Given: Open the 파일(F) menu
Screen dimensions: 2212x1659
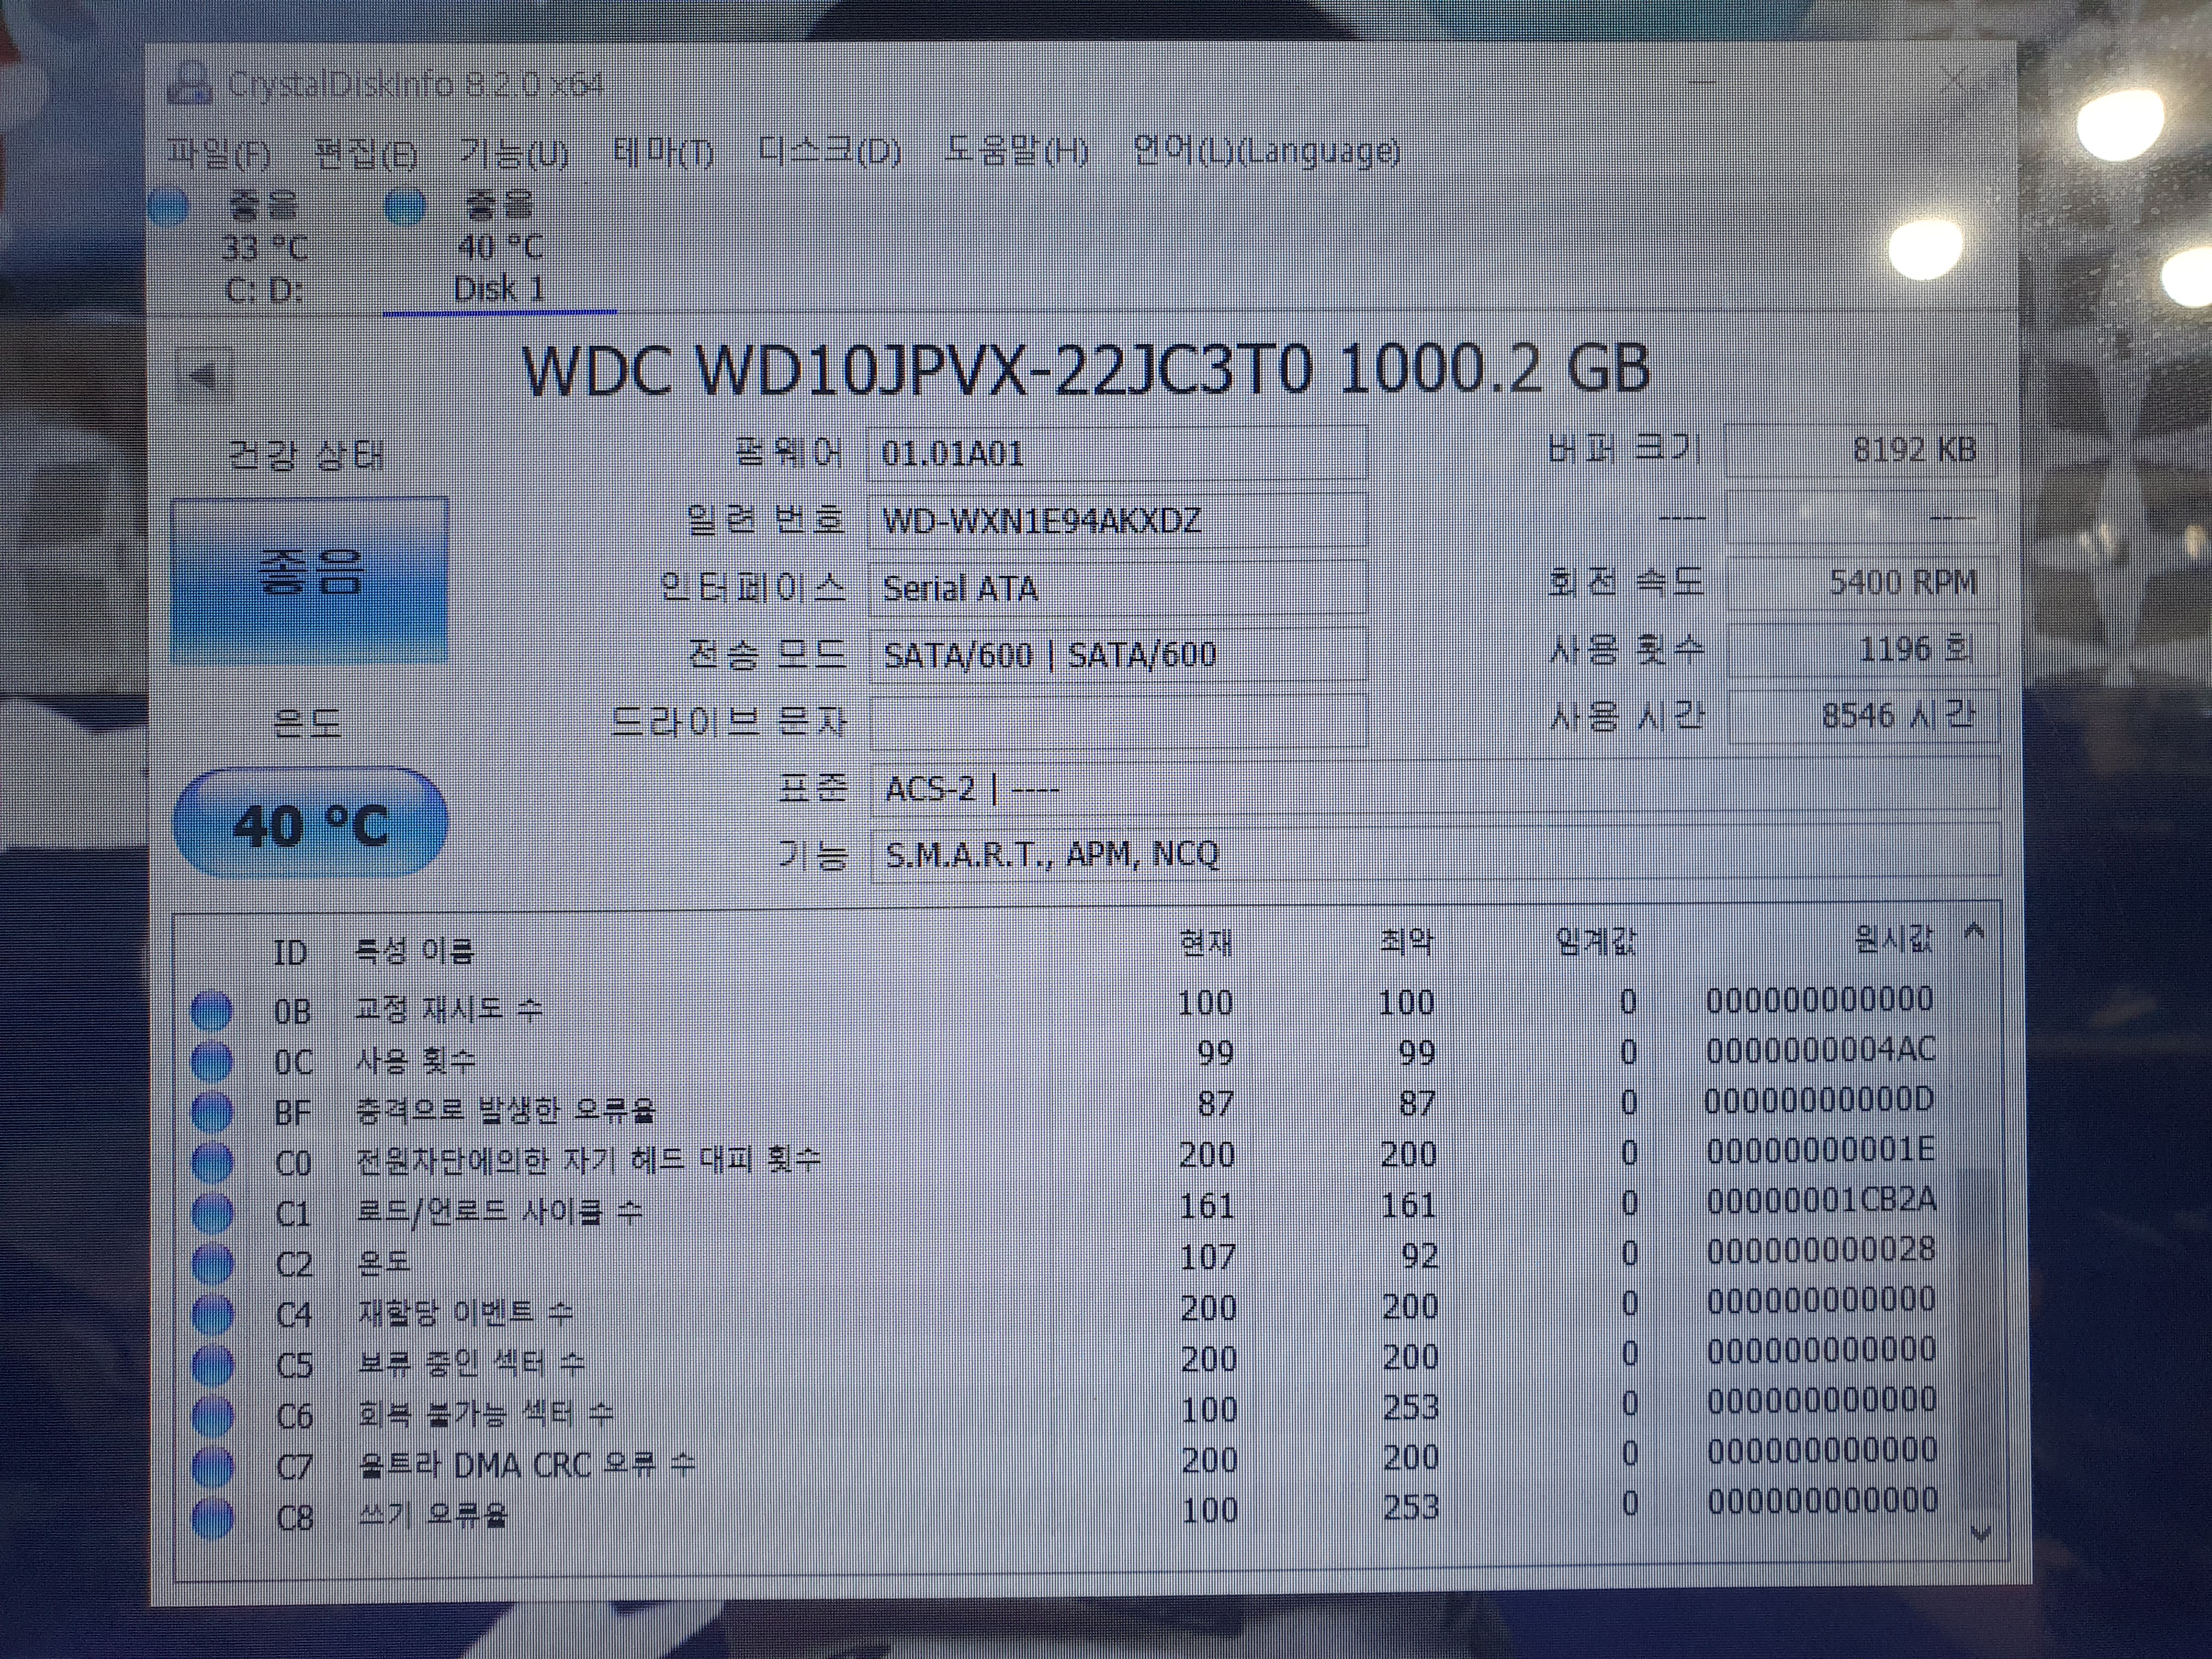Looking at the screenshot, I should pyautogui.click(x=219, y=153).
